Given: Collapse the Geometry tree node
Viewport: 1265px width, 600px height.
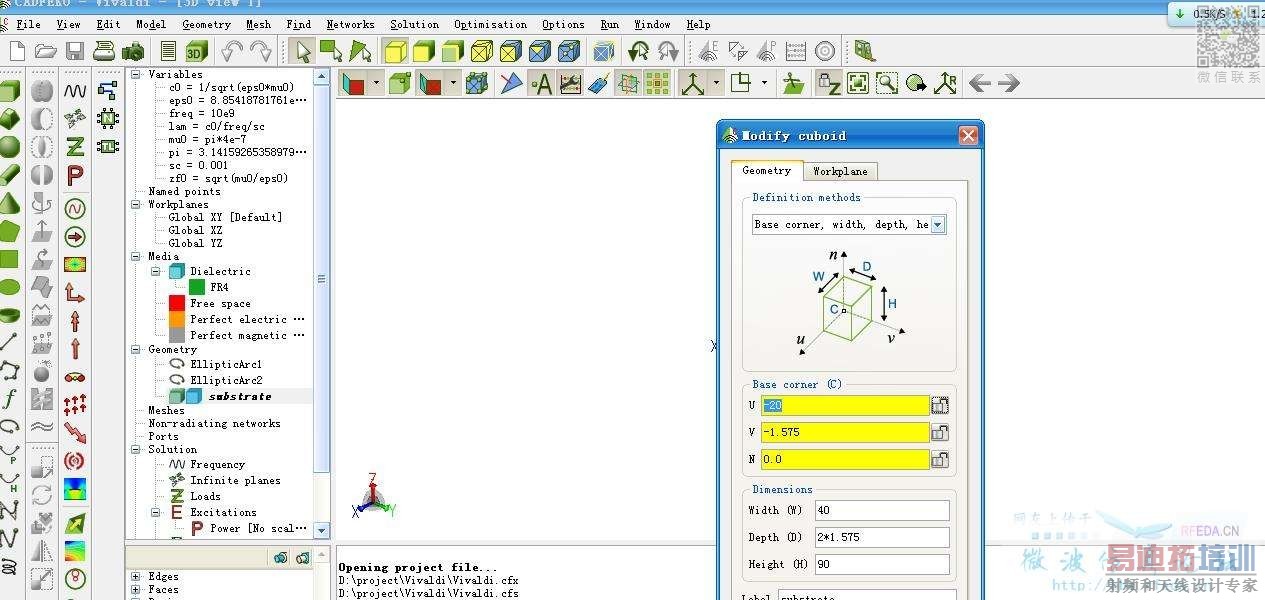Looking at the screenshot, I should [136, 349].
